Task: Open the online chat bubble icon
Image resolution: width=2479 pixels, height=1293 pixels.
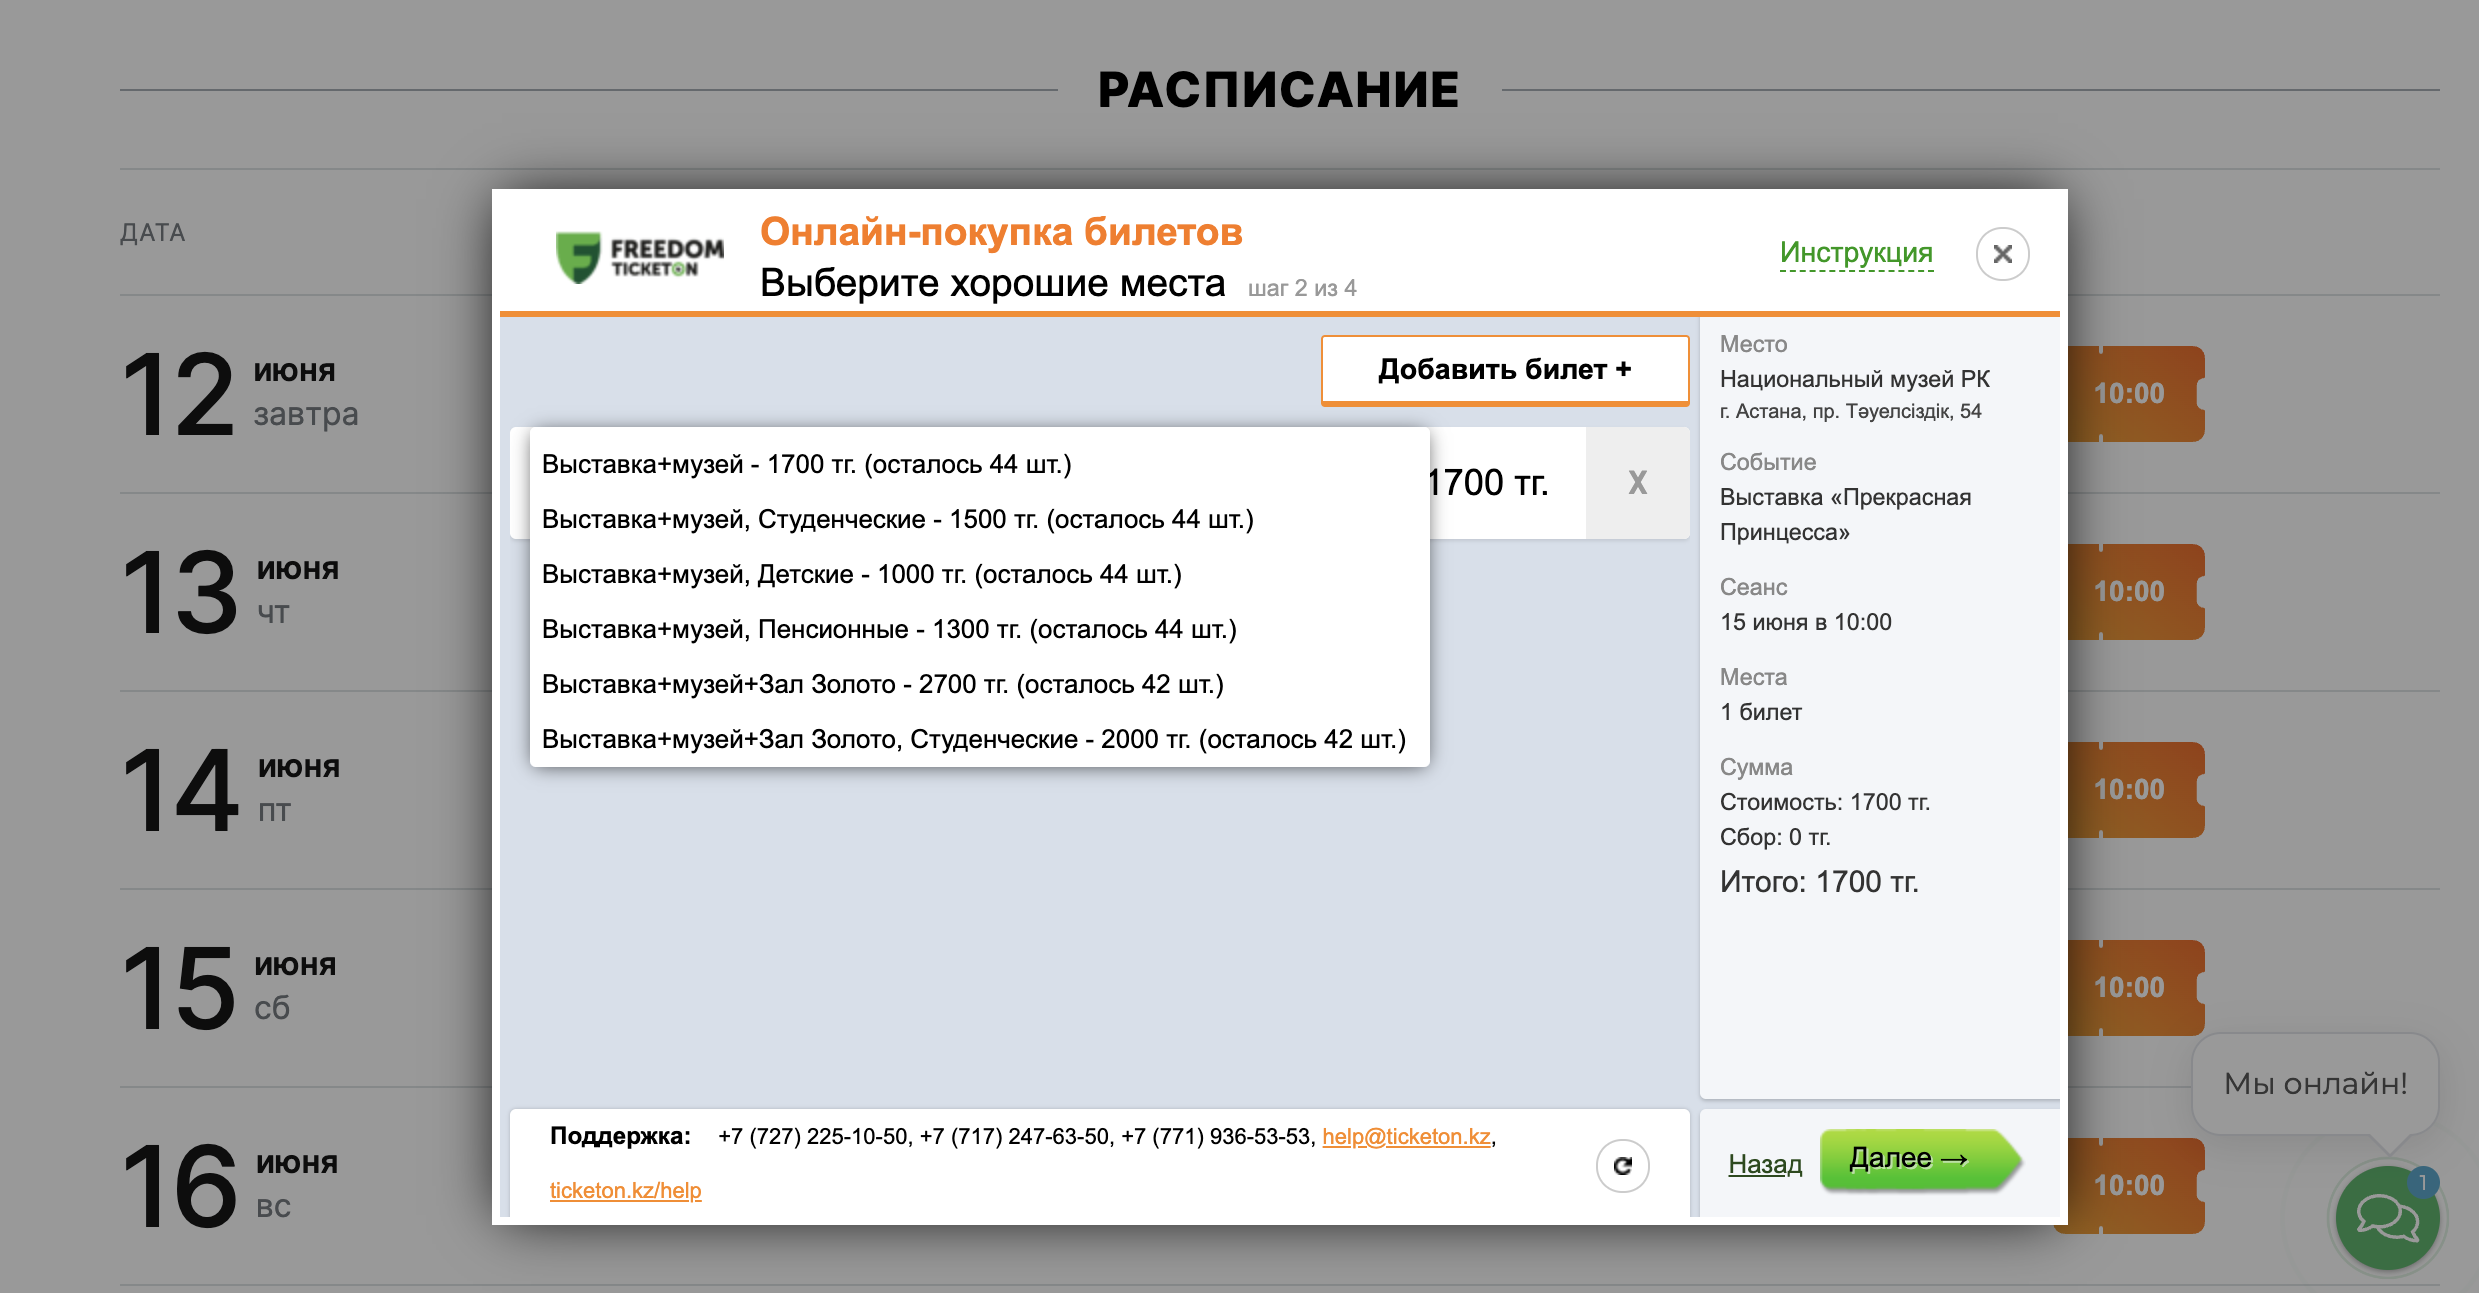Action: 2387,1217
